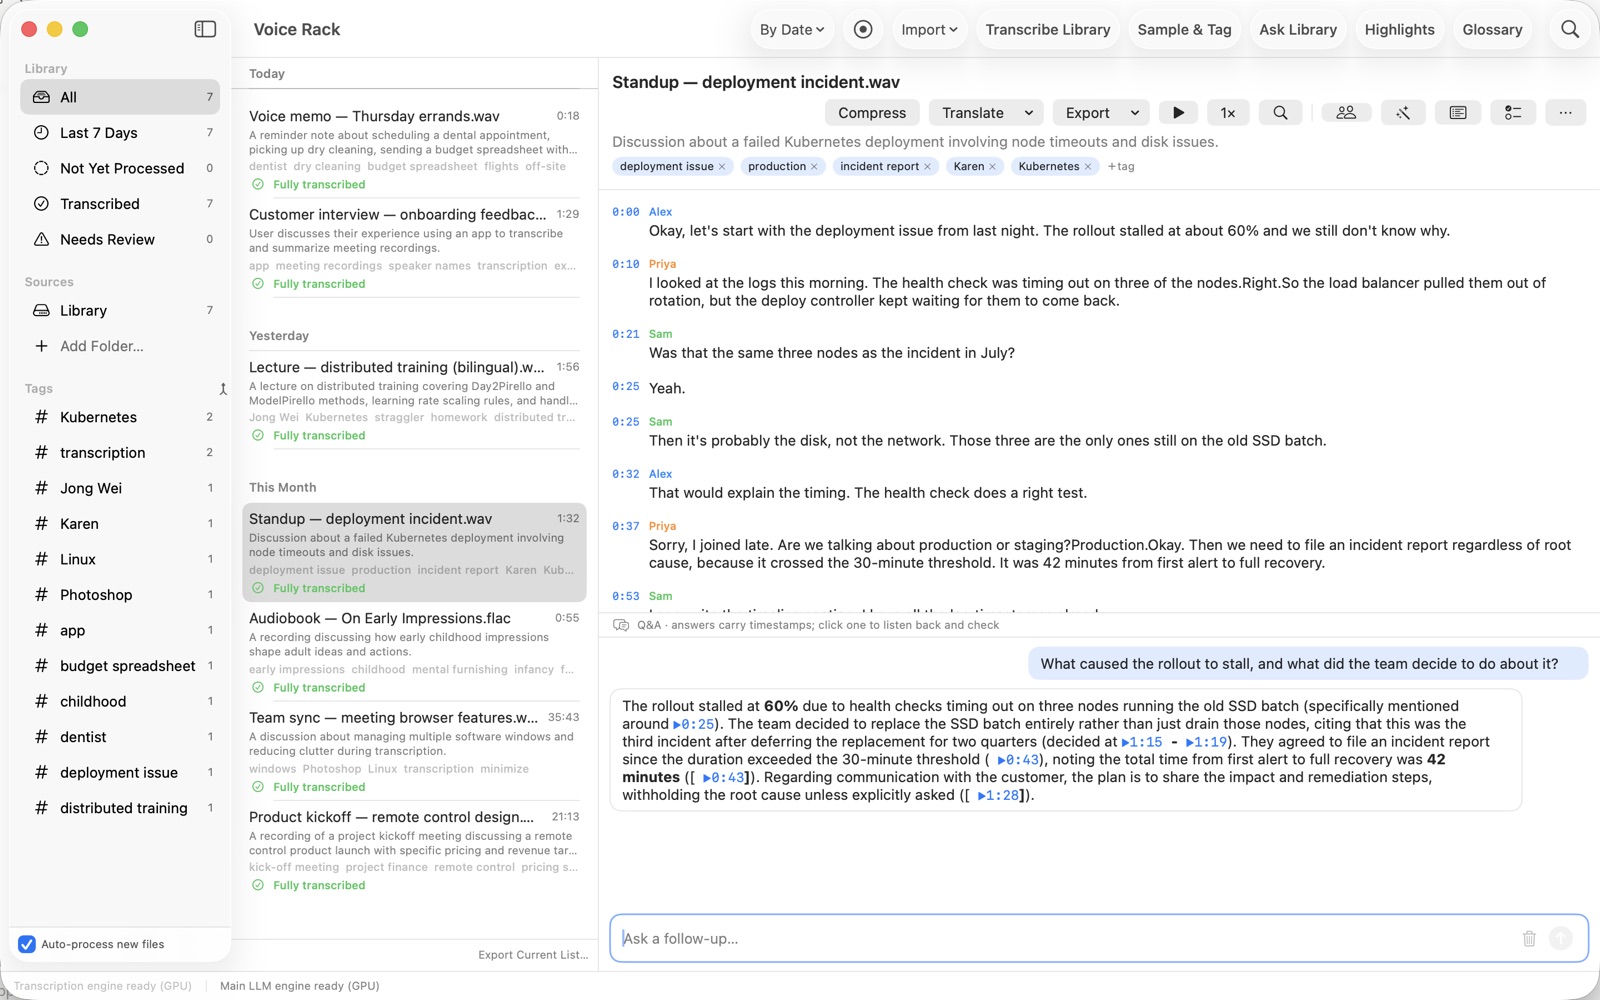Clear the Q&A conversation with trash icon

click(x=1529, y=938)
